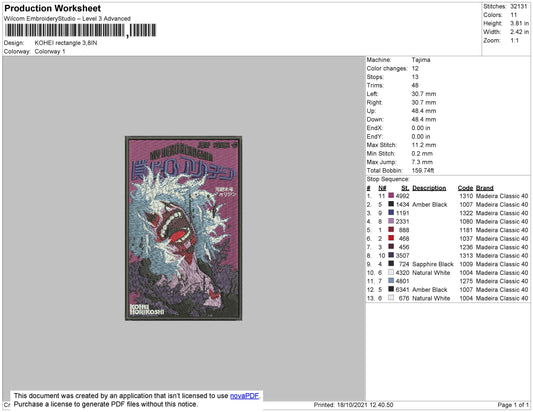Image resolution: width=533 pixels, height=412 pixels.
Task: Select lilac swatch for stop 4
Action: pyautogui.click(x=391, y=221)
